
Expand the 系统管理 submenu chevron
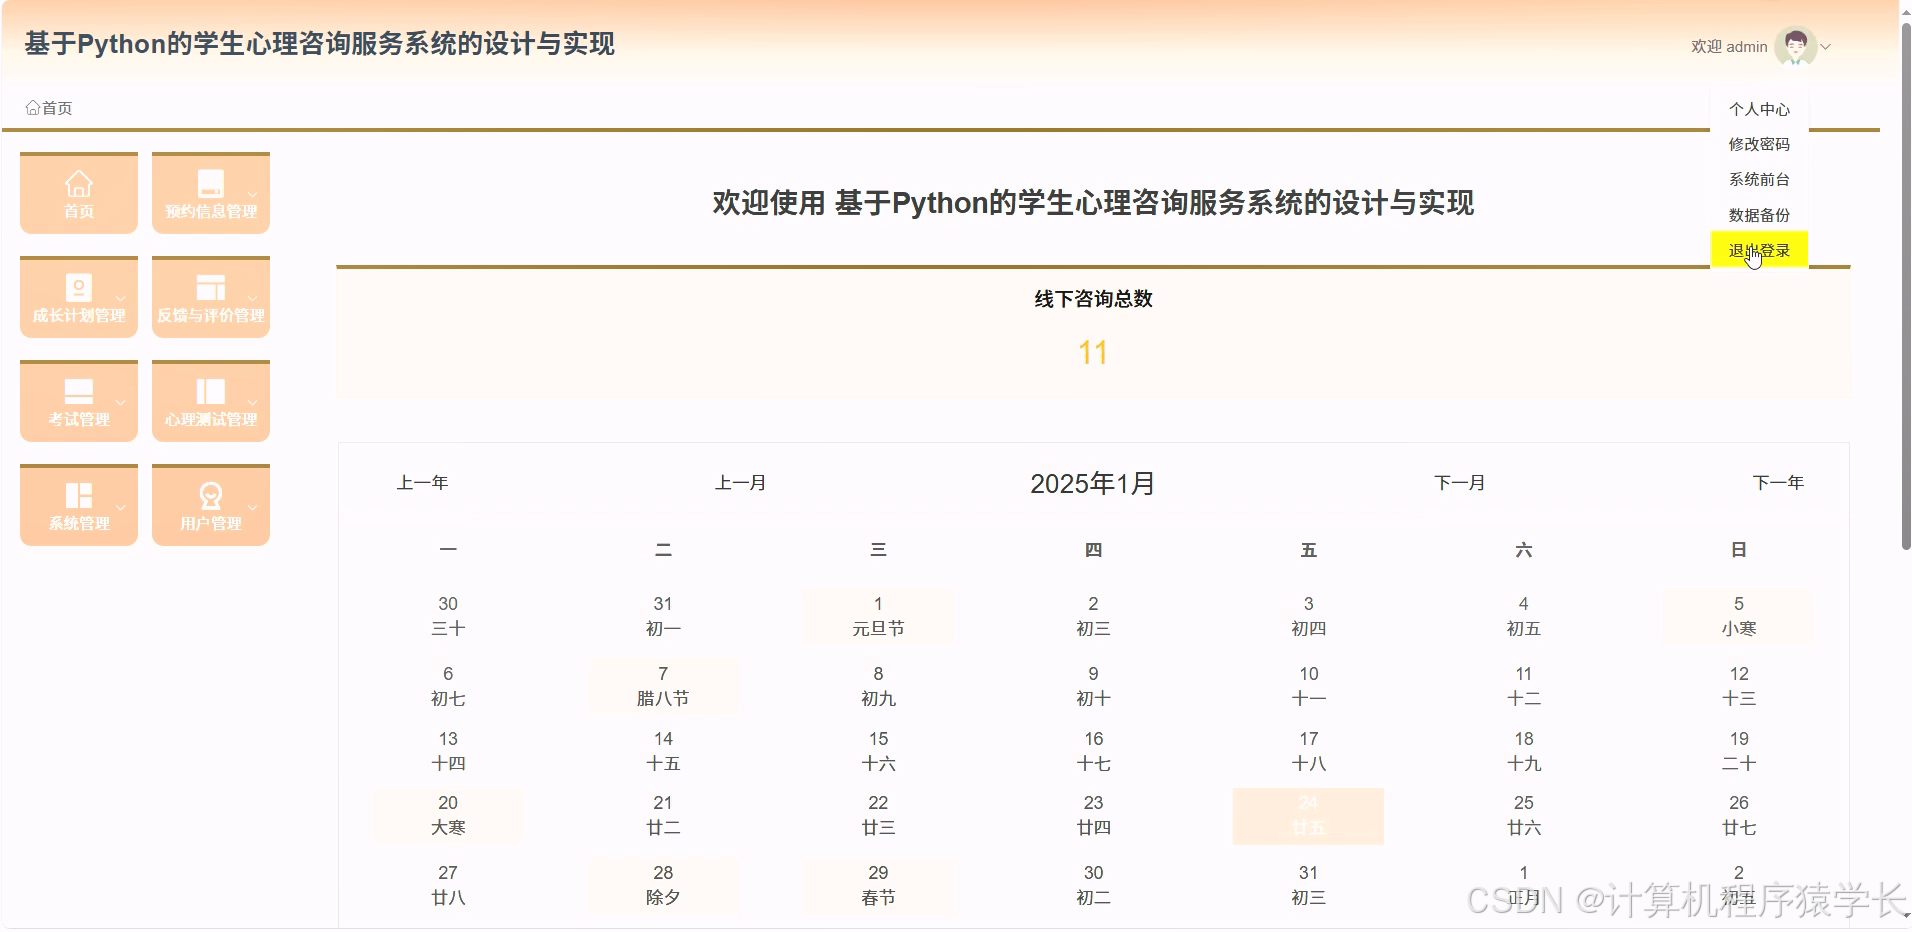120,508
